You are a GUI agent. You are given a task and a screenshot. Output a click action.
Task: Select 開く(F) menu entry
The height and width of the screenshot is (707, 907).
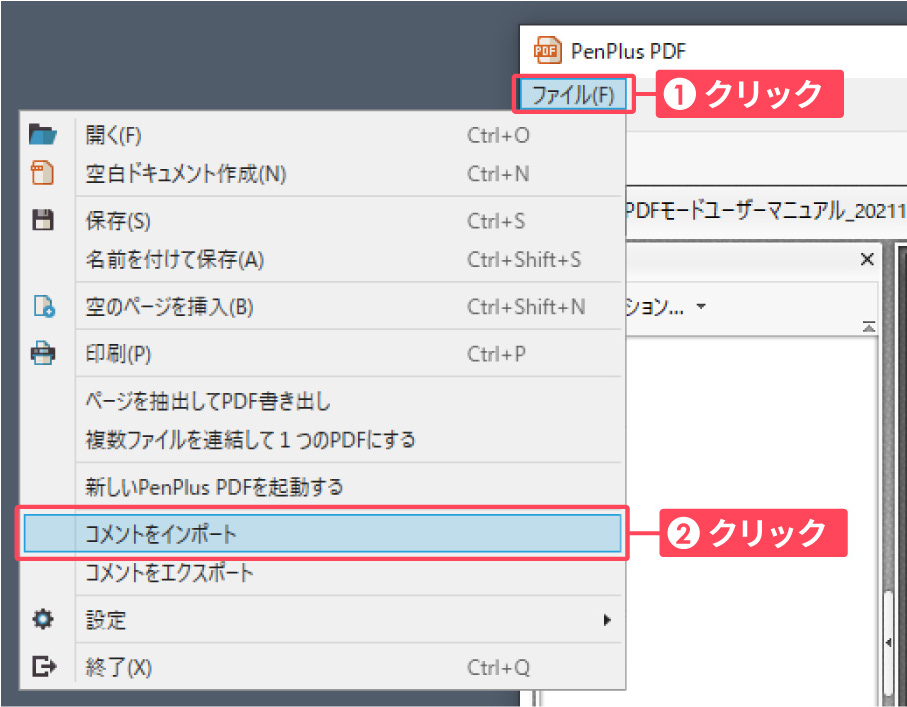click(x=322, y=135)
